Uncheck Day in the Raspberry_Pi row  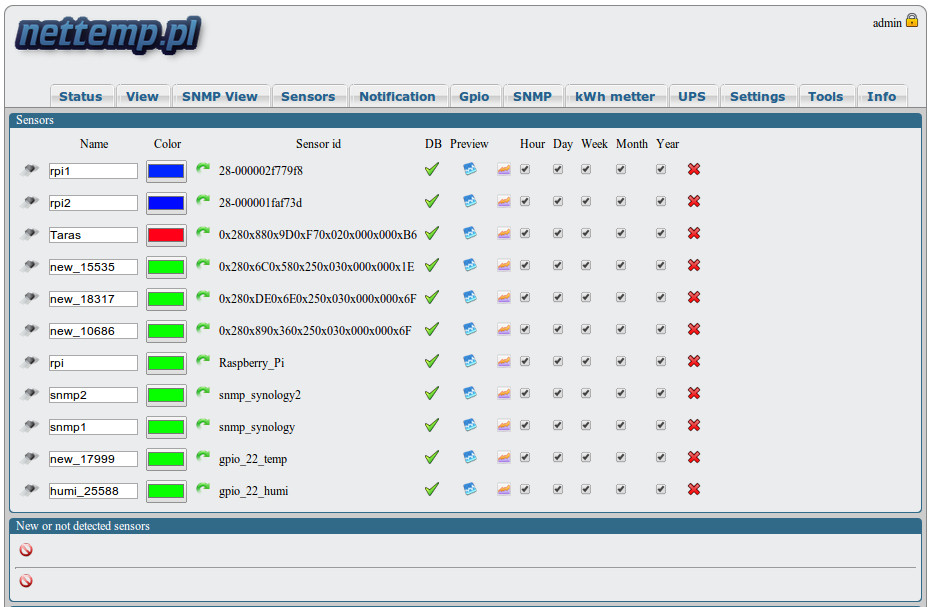[x=558, y=361]
